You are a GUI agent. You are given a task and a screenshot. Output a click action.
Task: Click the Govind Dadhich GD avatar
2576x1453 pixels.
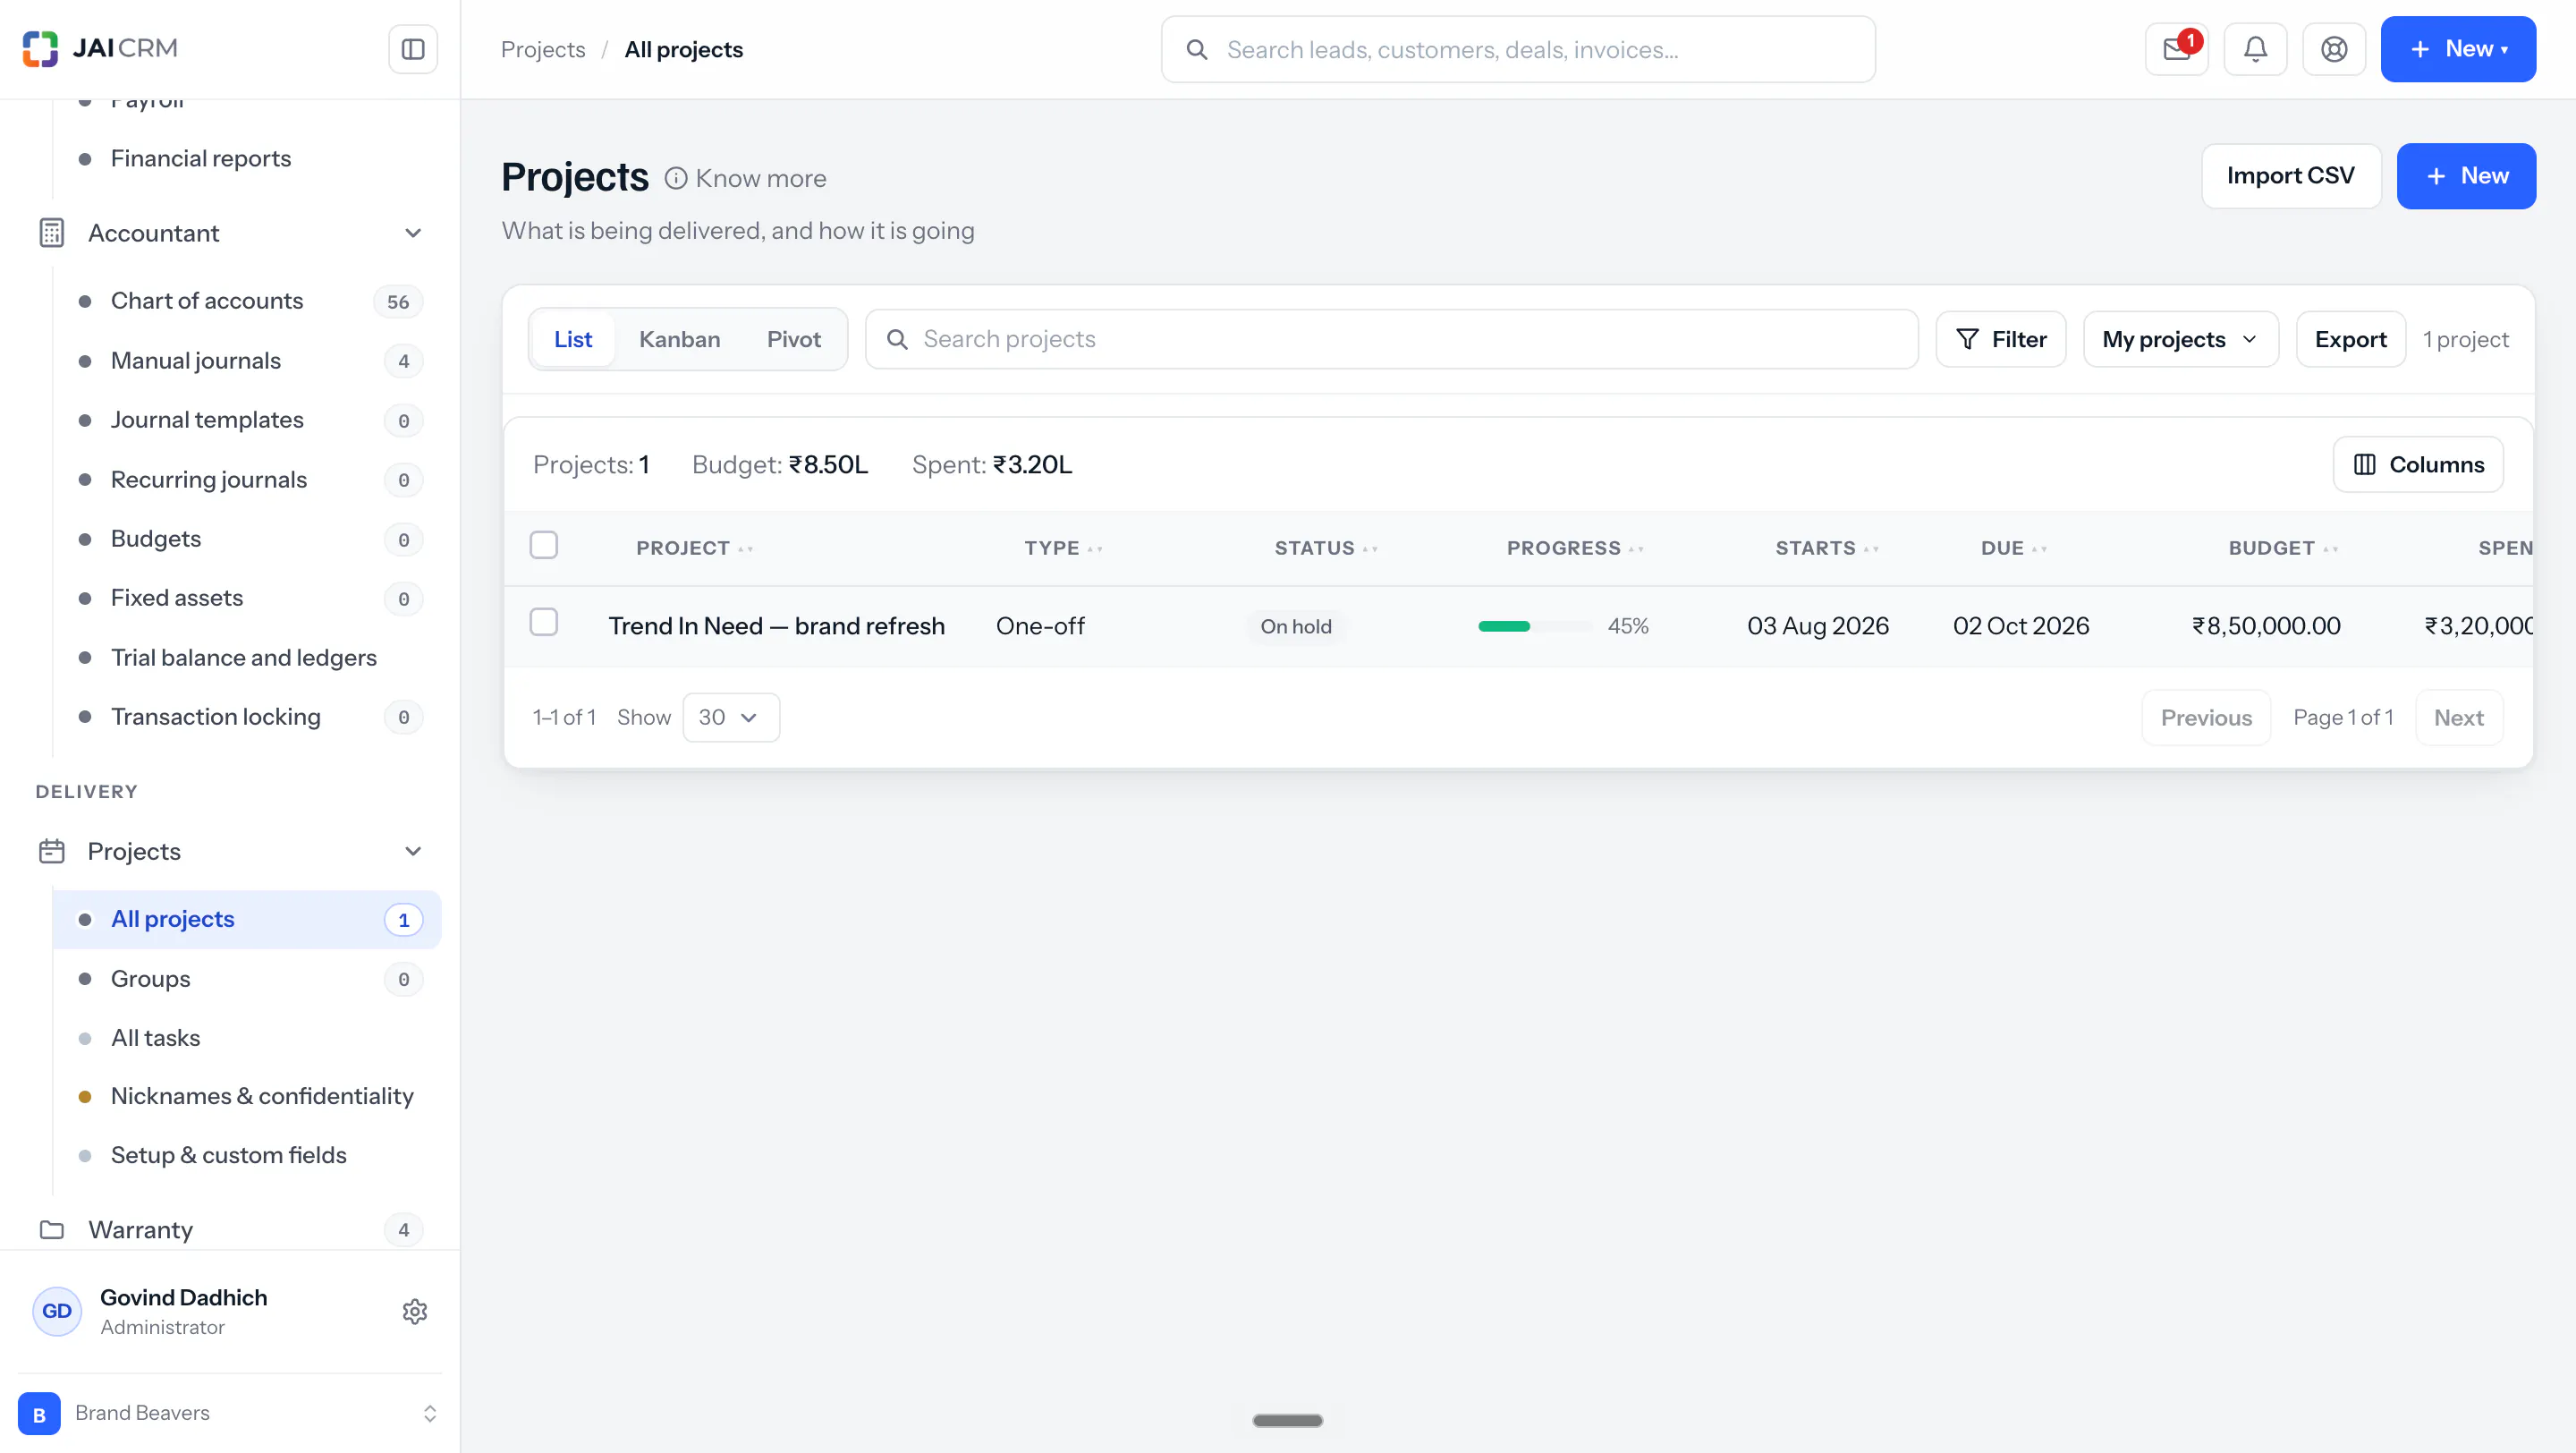tap(57, 1311)
